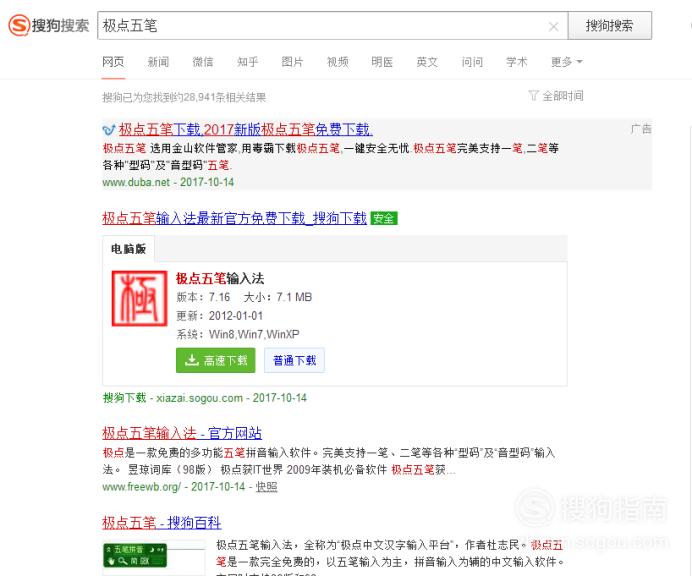Open 极点五笔输入法最新官方免费下载 link
Image resolution: width=692 pixels, height=576 pixels.
click(234, 218)
